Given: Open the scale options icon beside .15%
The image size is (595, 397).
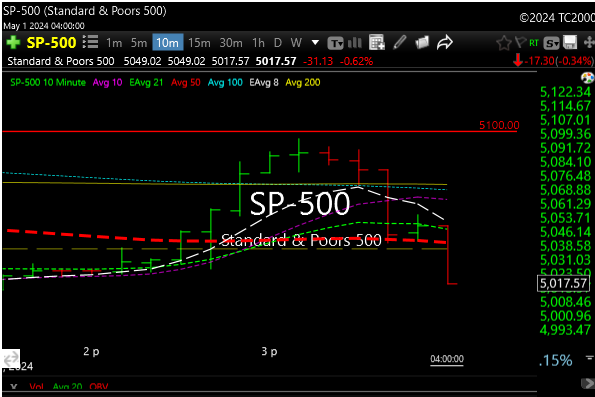Looking at the screenshot, I should tap(589, 358).
